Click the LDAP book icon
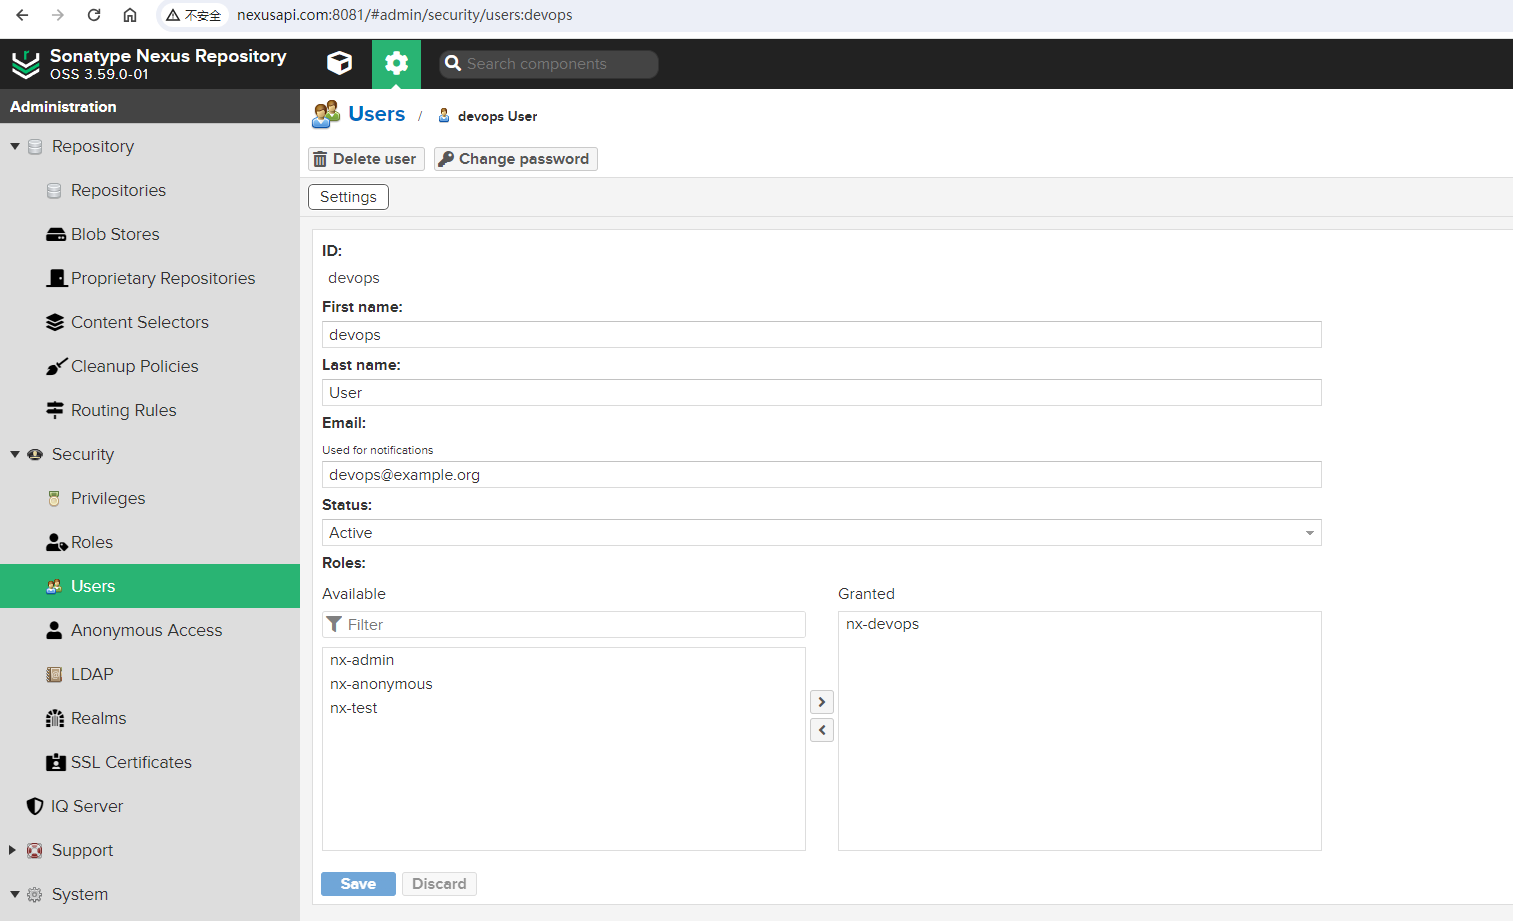The width and height of the screenshot is (1513, 921). [54, 674]
